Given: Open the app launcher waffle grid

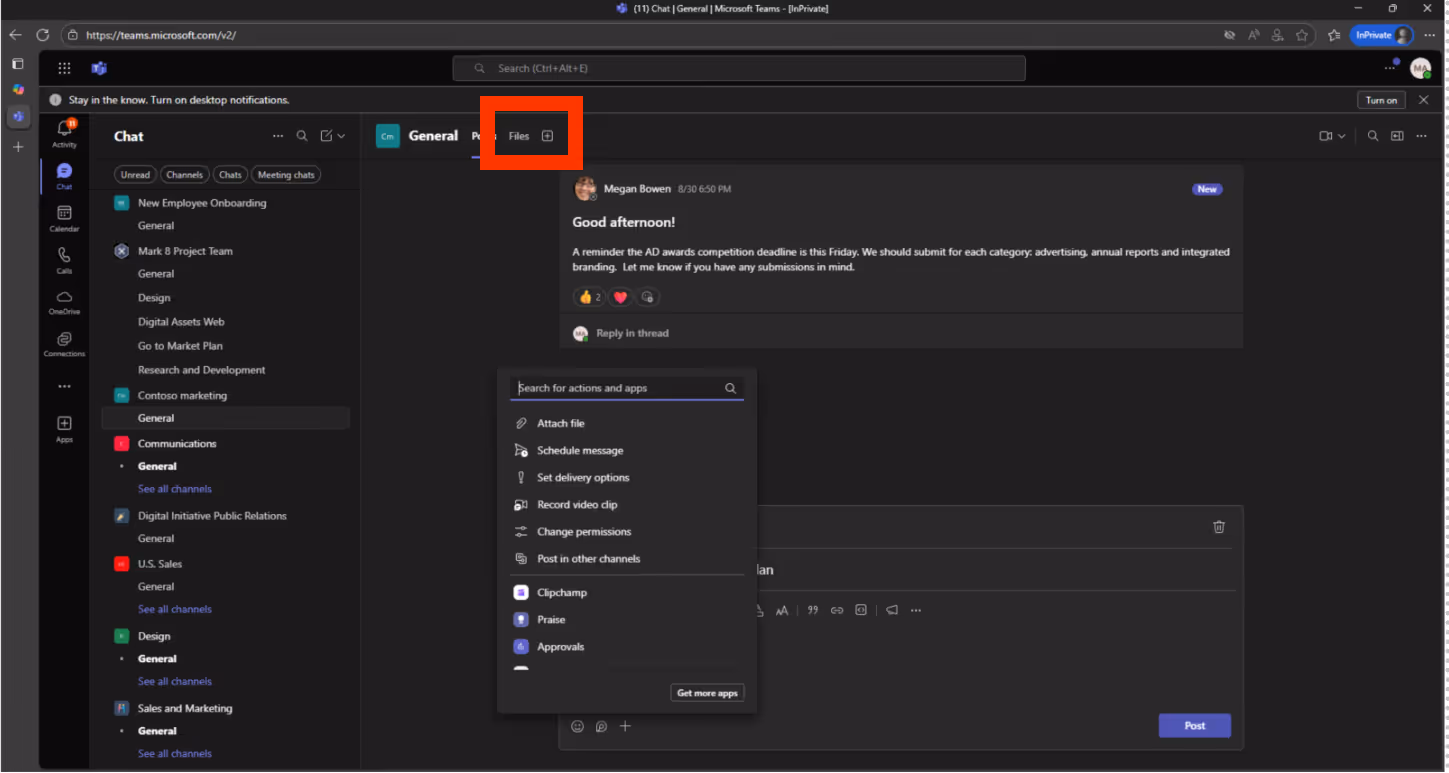Looking at the screenshot, I should point(64,68).
